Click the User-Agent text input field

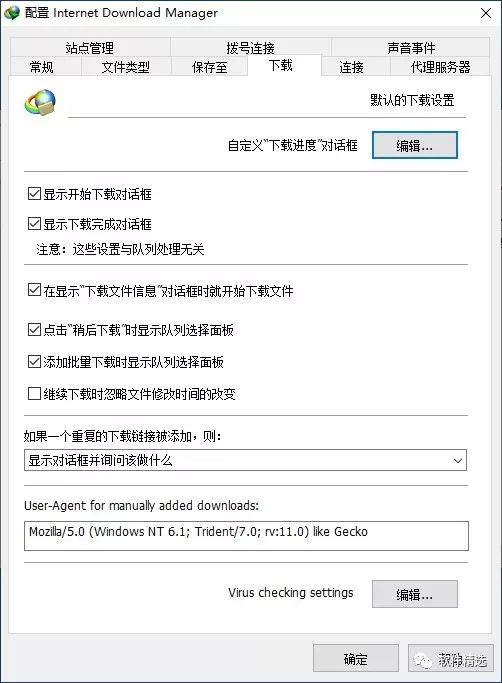pos(246,536)
